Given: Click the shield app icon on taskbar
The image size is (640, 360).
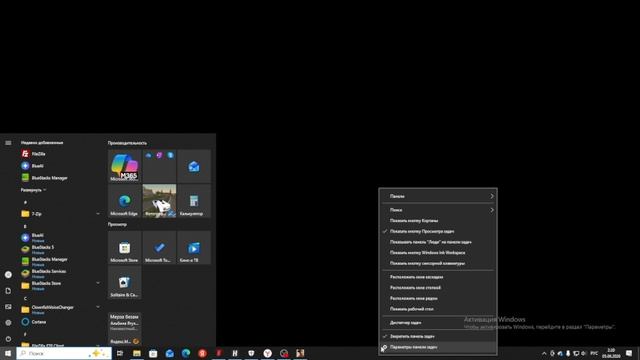Looking at the screenshot, I should click(251, 353).
